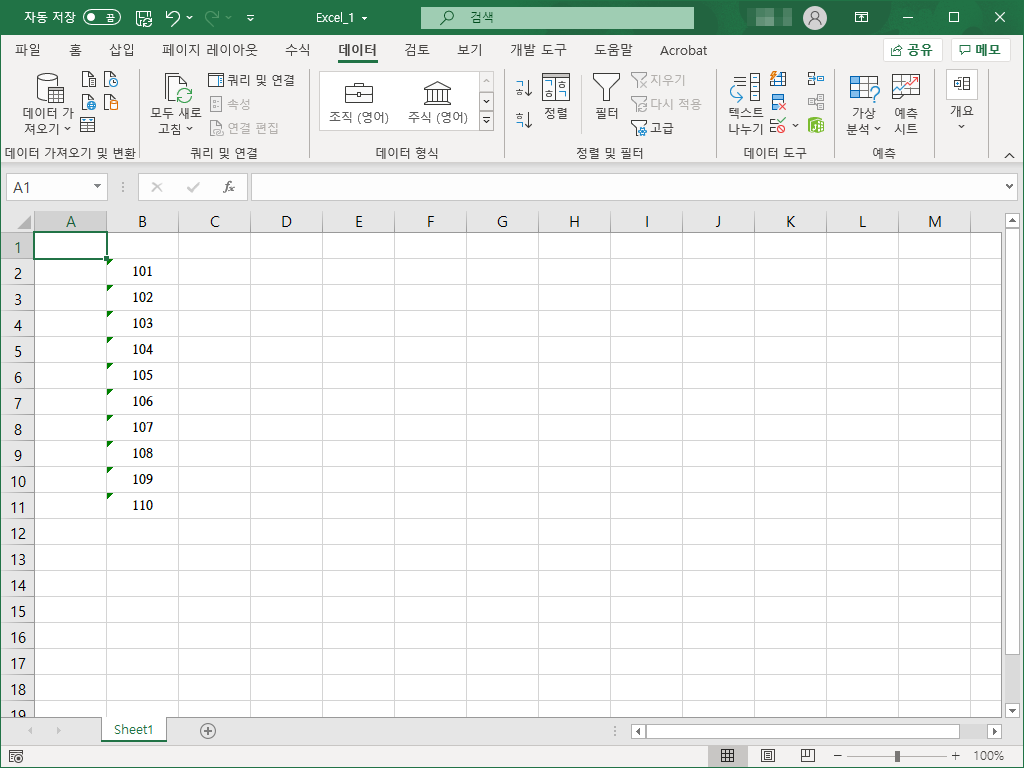Sort descending with the ㅎ-ㄱ button

[524, 119]
